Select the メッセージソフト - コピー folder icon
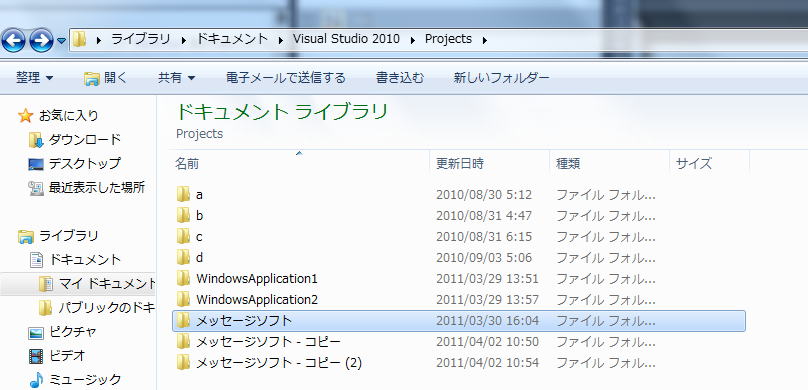This screenshot has width=808, height=390. 183,342
